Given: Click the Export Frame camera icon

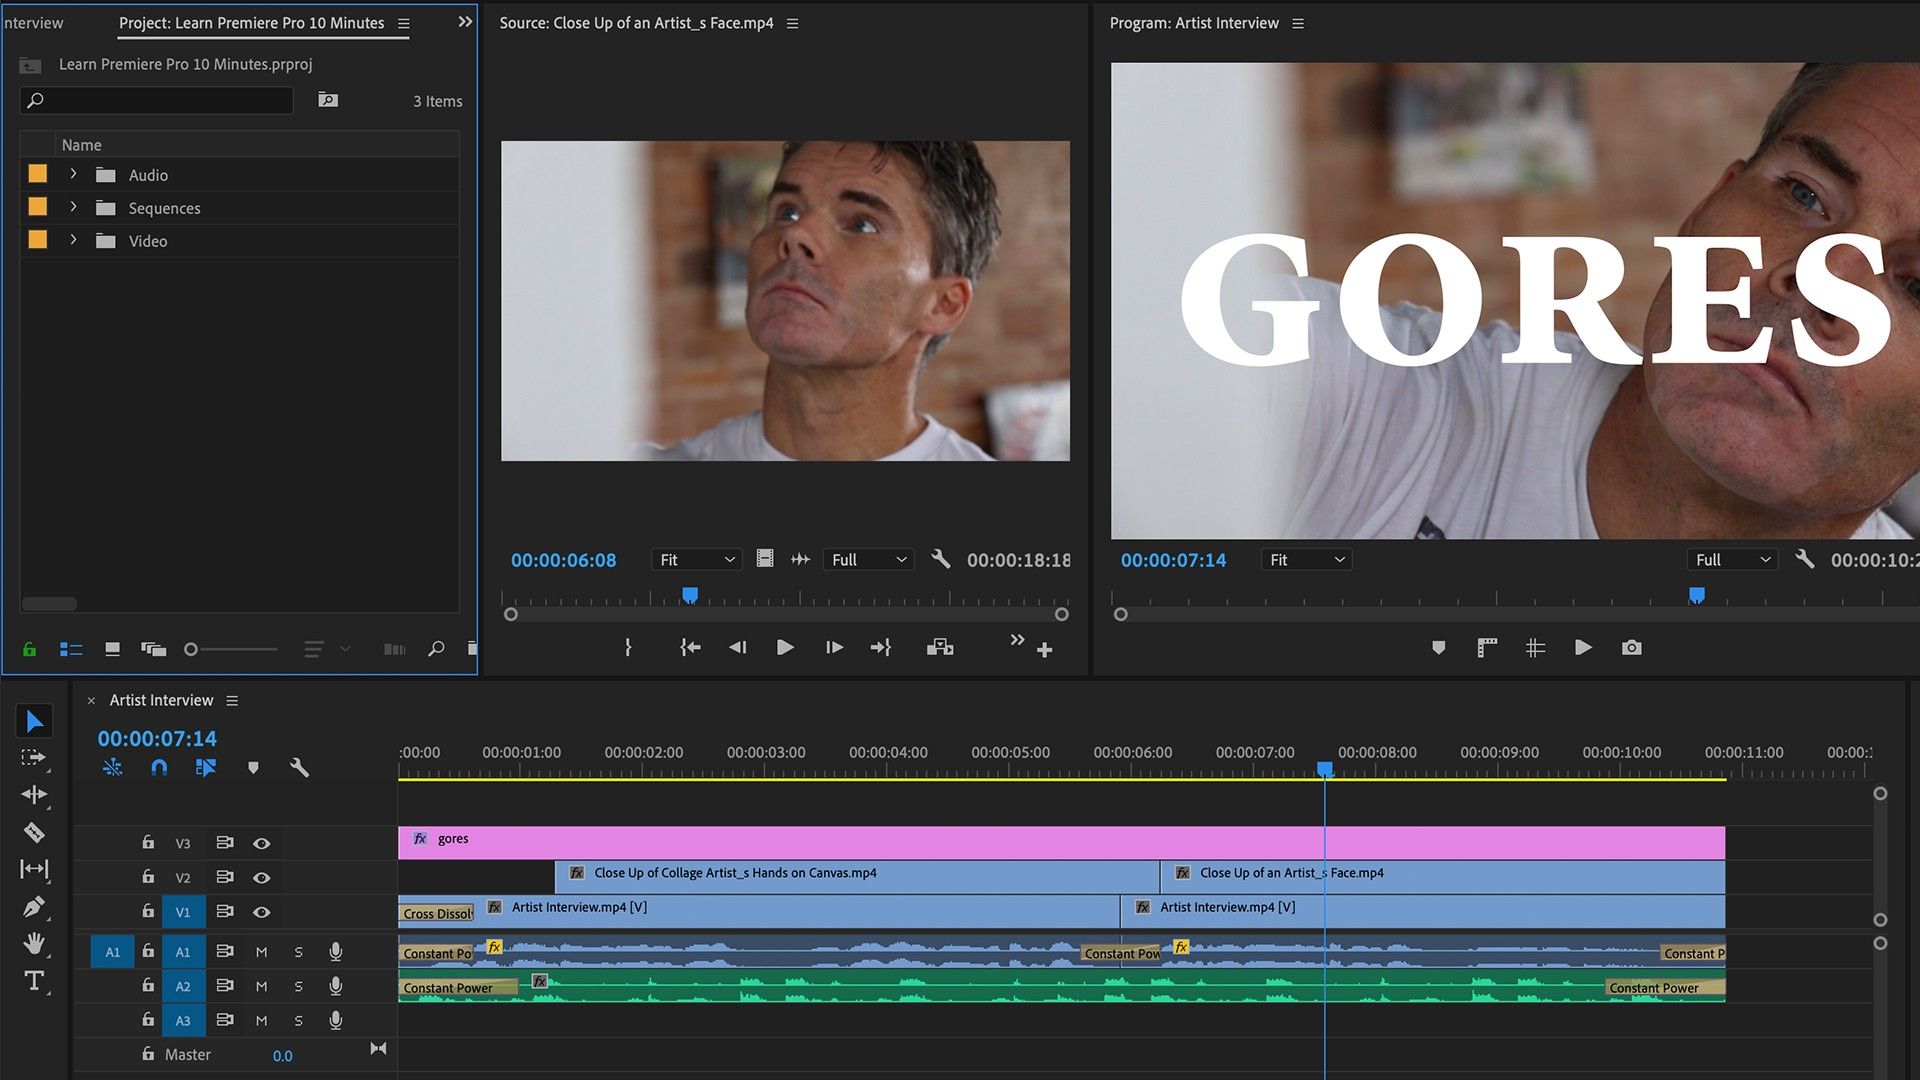Looking at the screenshot, I should (x=1632, y=647).
